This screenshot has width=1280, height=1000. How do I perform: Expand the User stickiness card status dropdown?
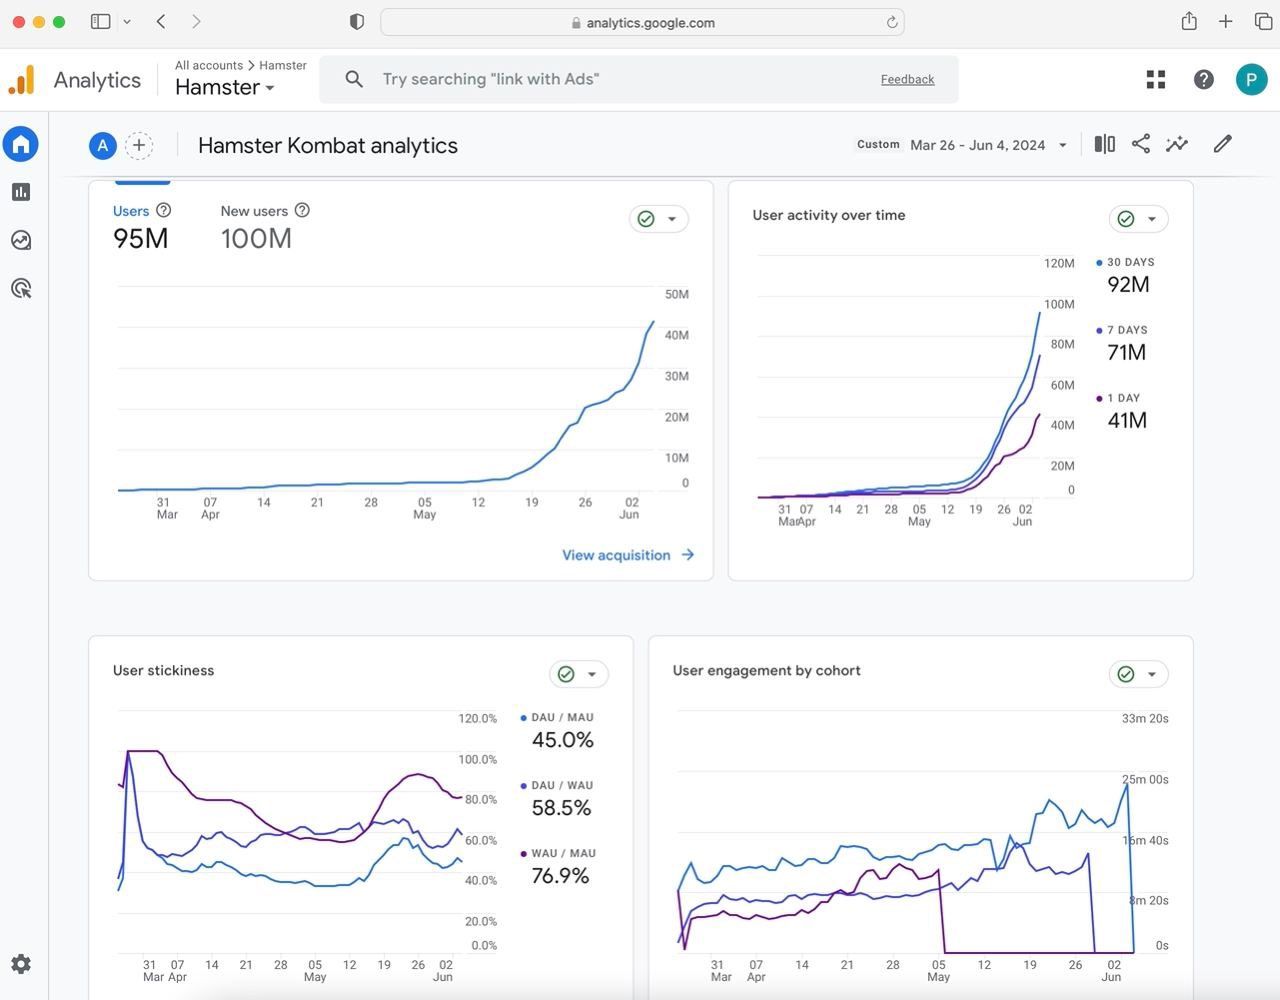(579, 674)
